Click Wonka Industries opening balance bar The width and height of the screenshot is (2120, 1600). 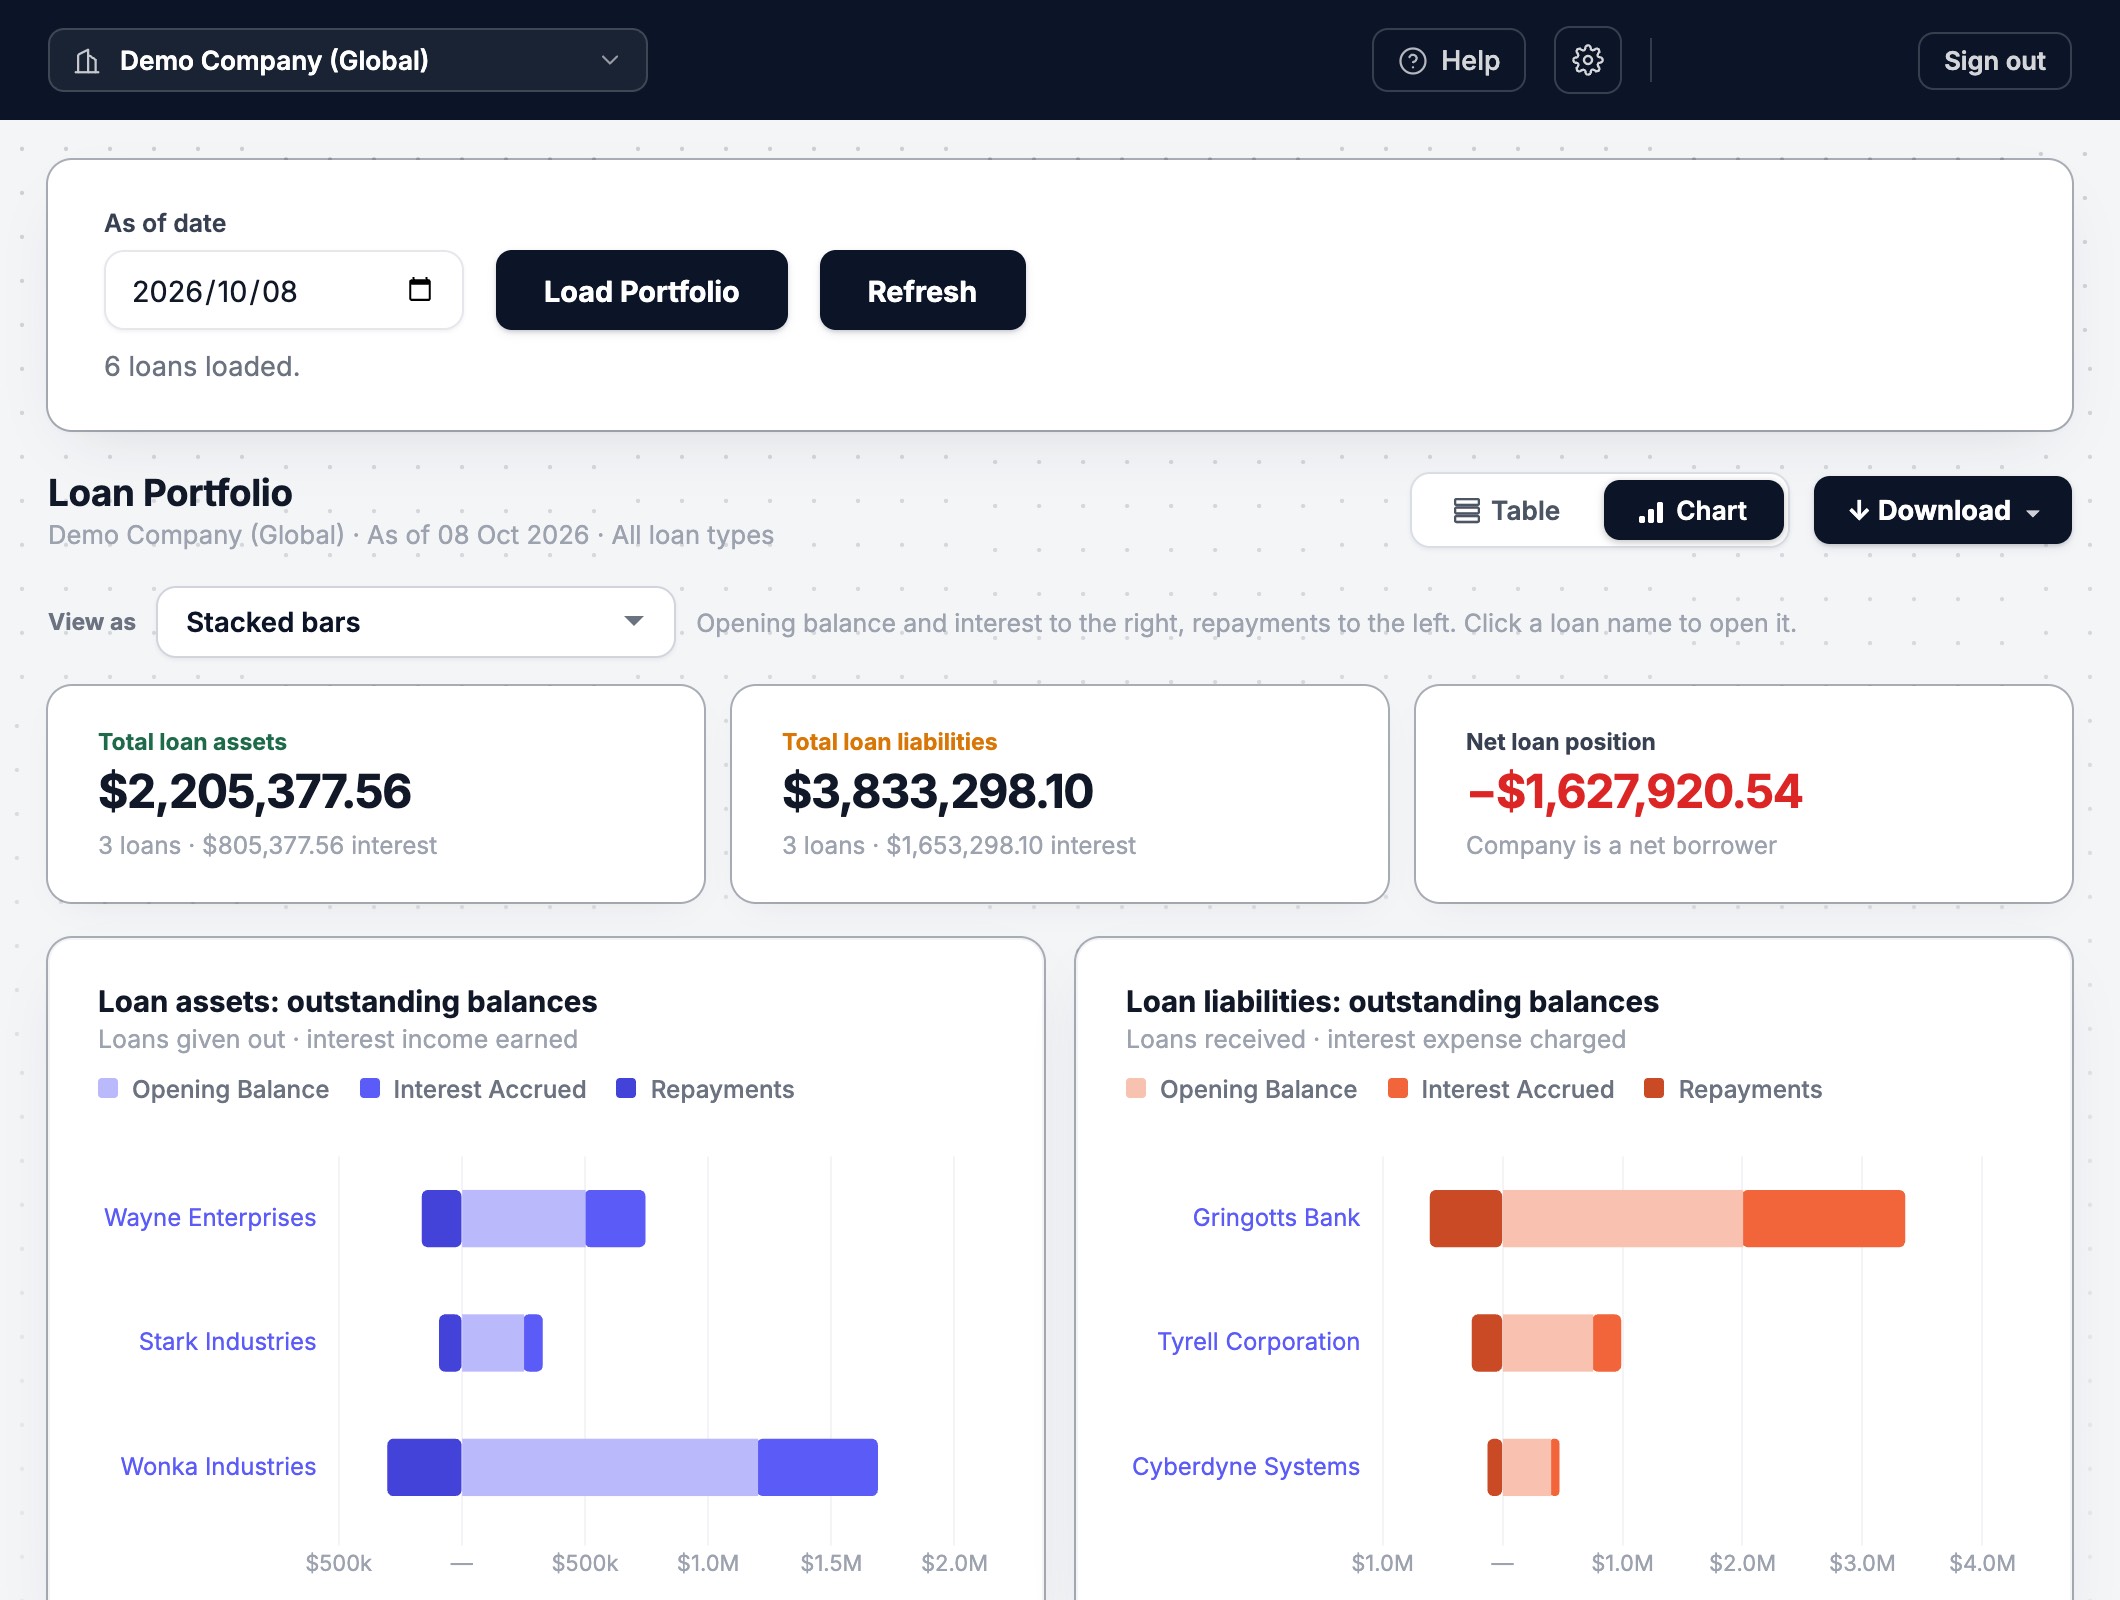coord(609,1467)
